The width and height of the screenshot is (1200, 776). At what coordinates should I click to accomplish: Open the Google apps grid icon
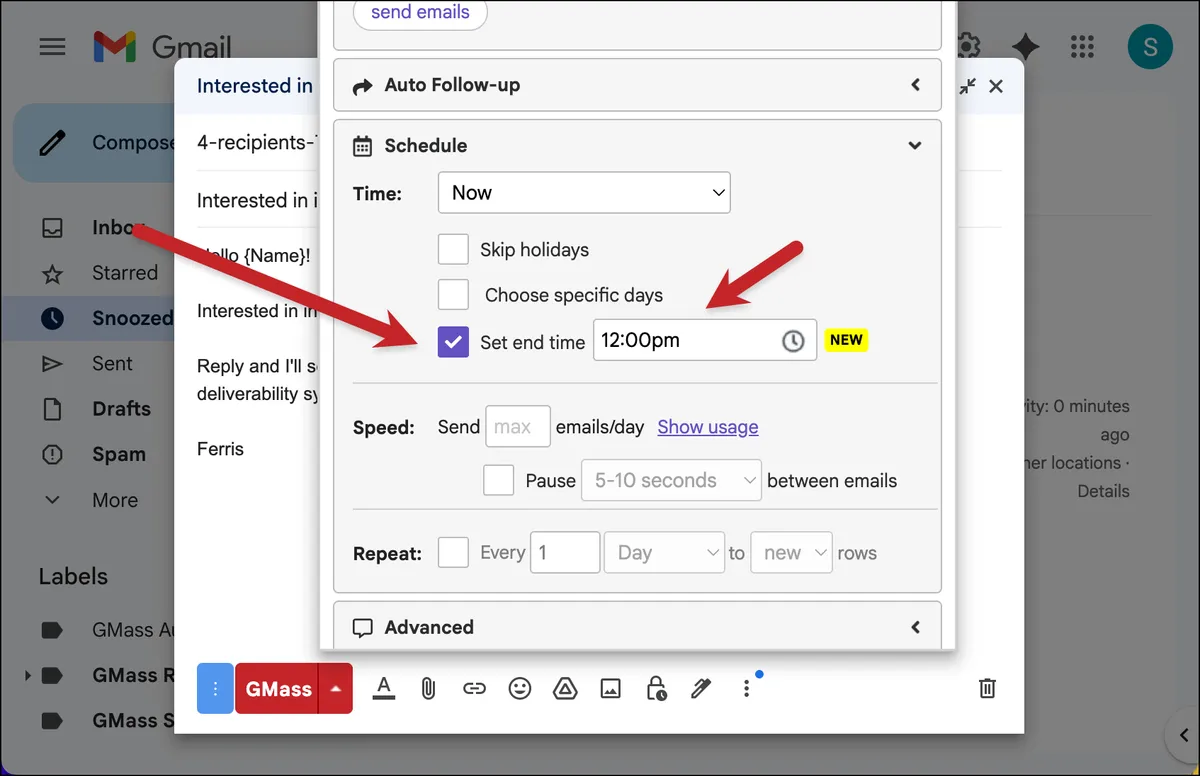1082,46
